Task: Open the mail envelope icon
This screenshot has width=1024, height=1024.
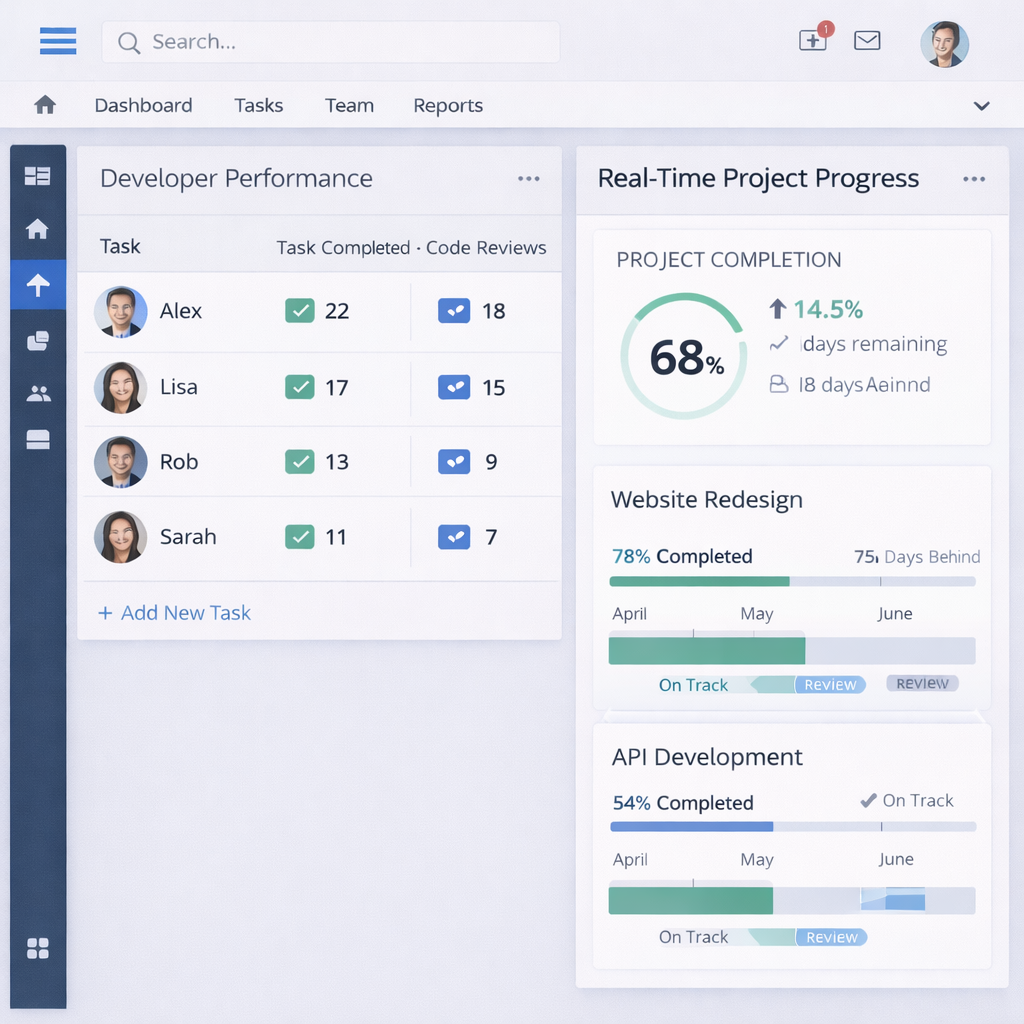Action: pos(867,40)
